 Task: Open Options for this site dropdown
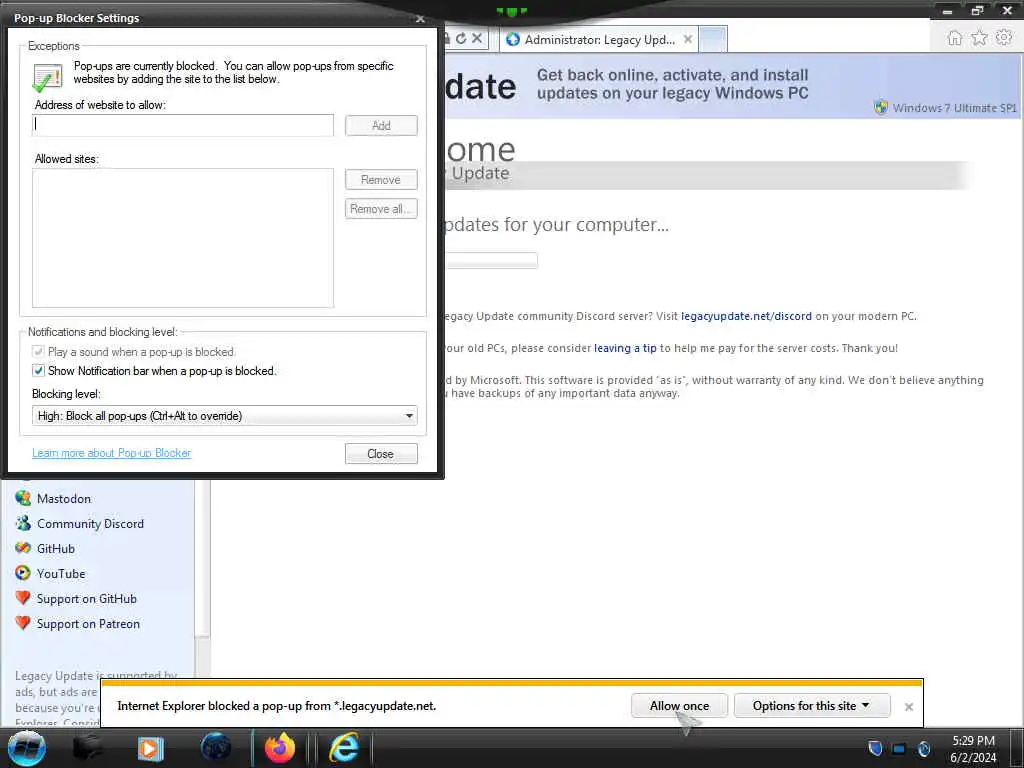coord(812,705)
